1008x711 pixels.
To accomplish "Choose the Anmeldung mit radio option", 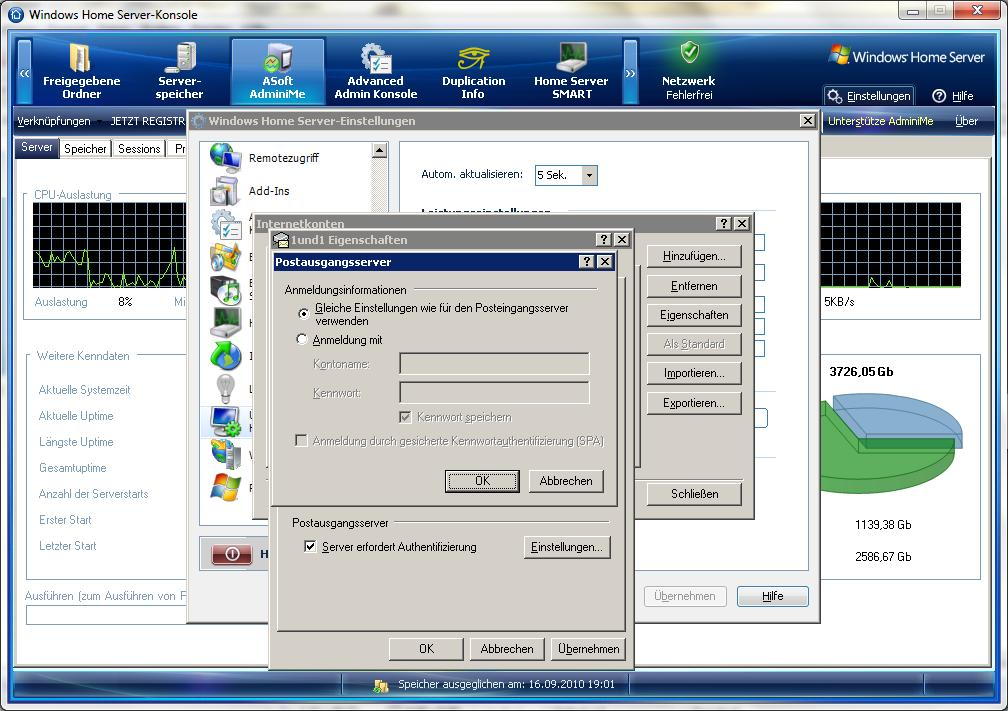I will pyautogui.click(x=303, y=340).
